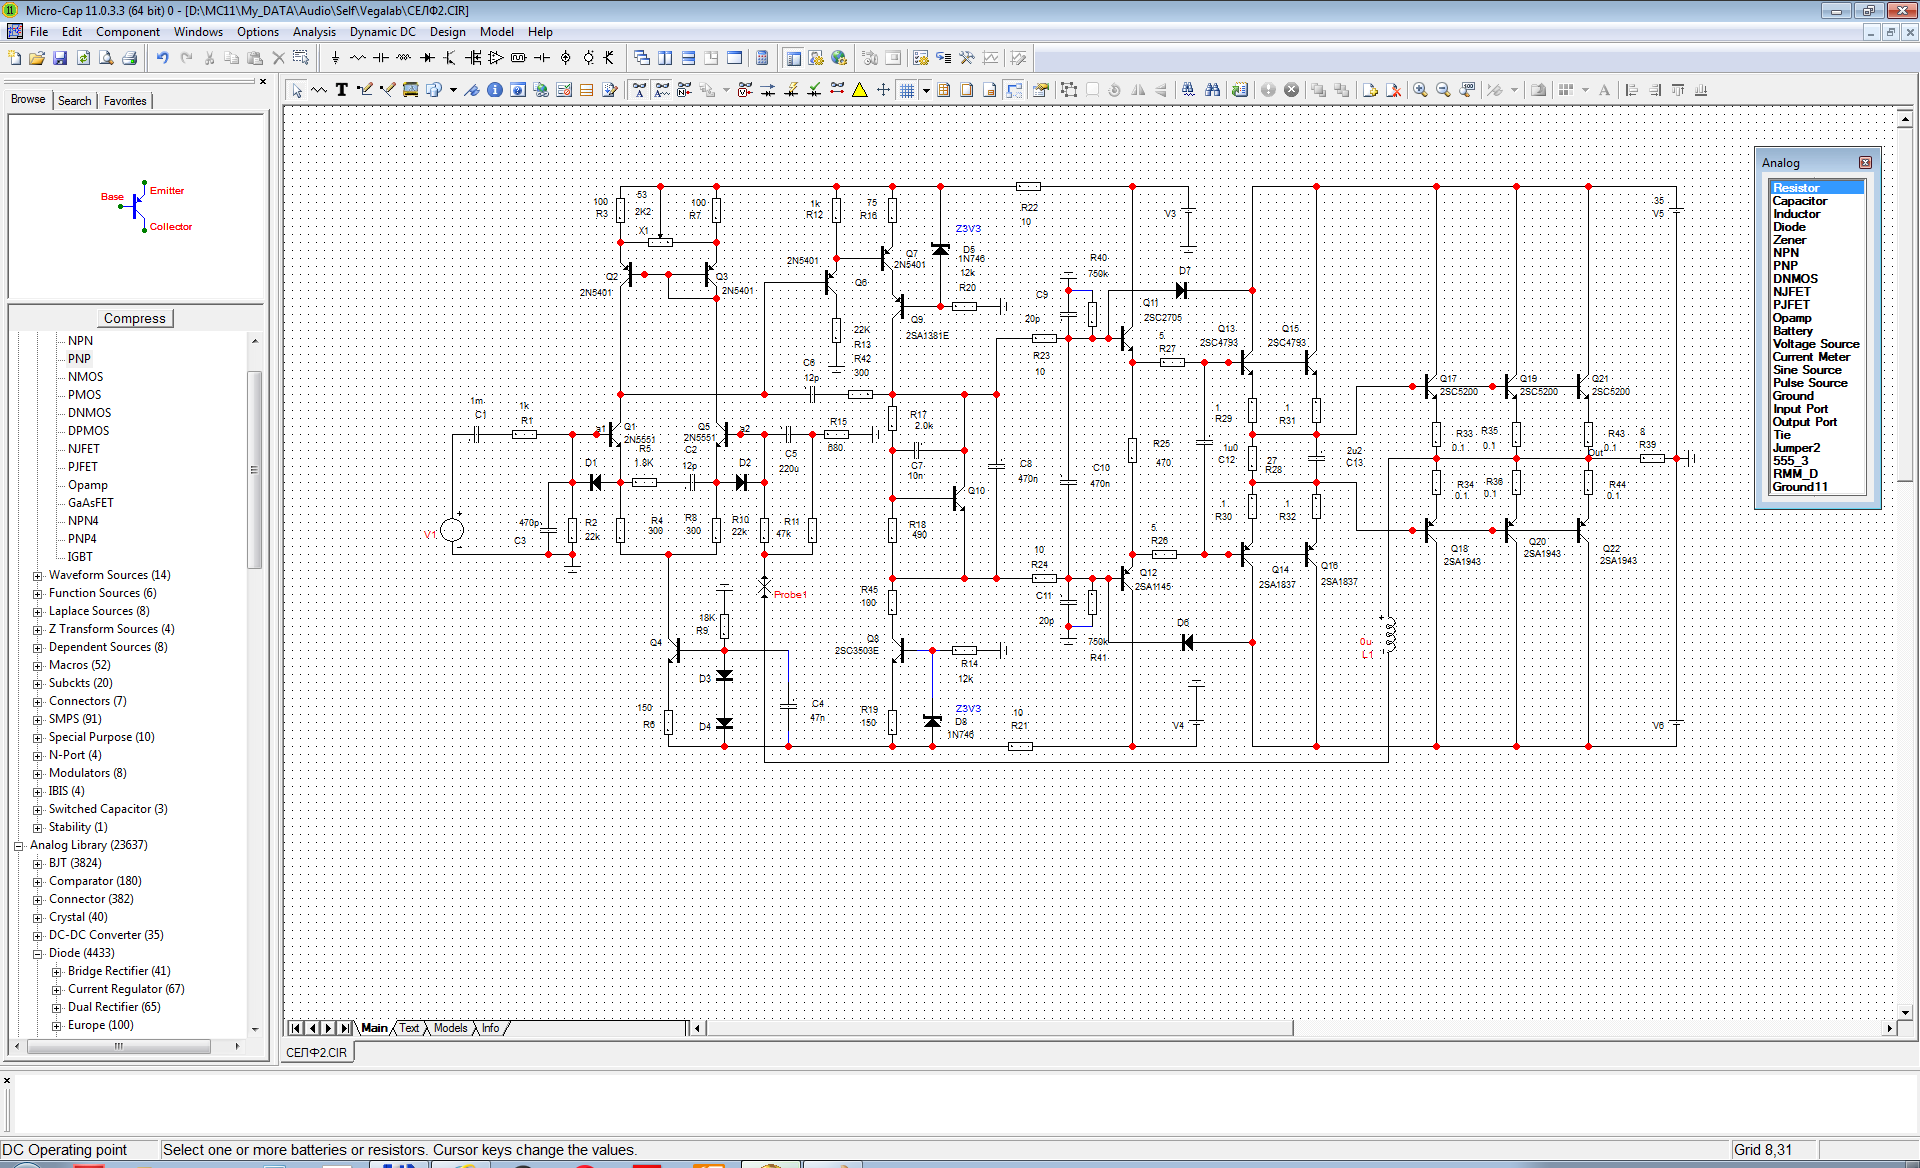Choose Capacitor in Analog palette
The height and width of the screenshot is (1168, 1920).
coord(1799,201)
